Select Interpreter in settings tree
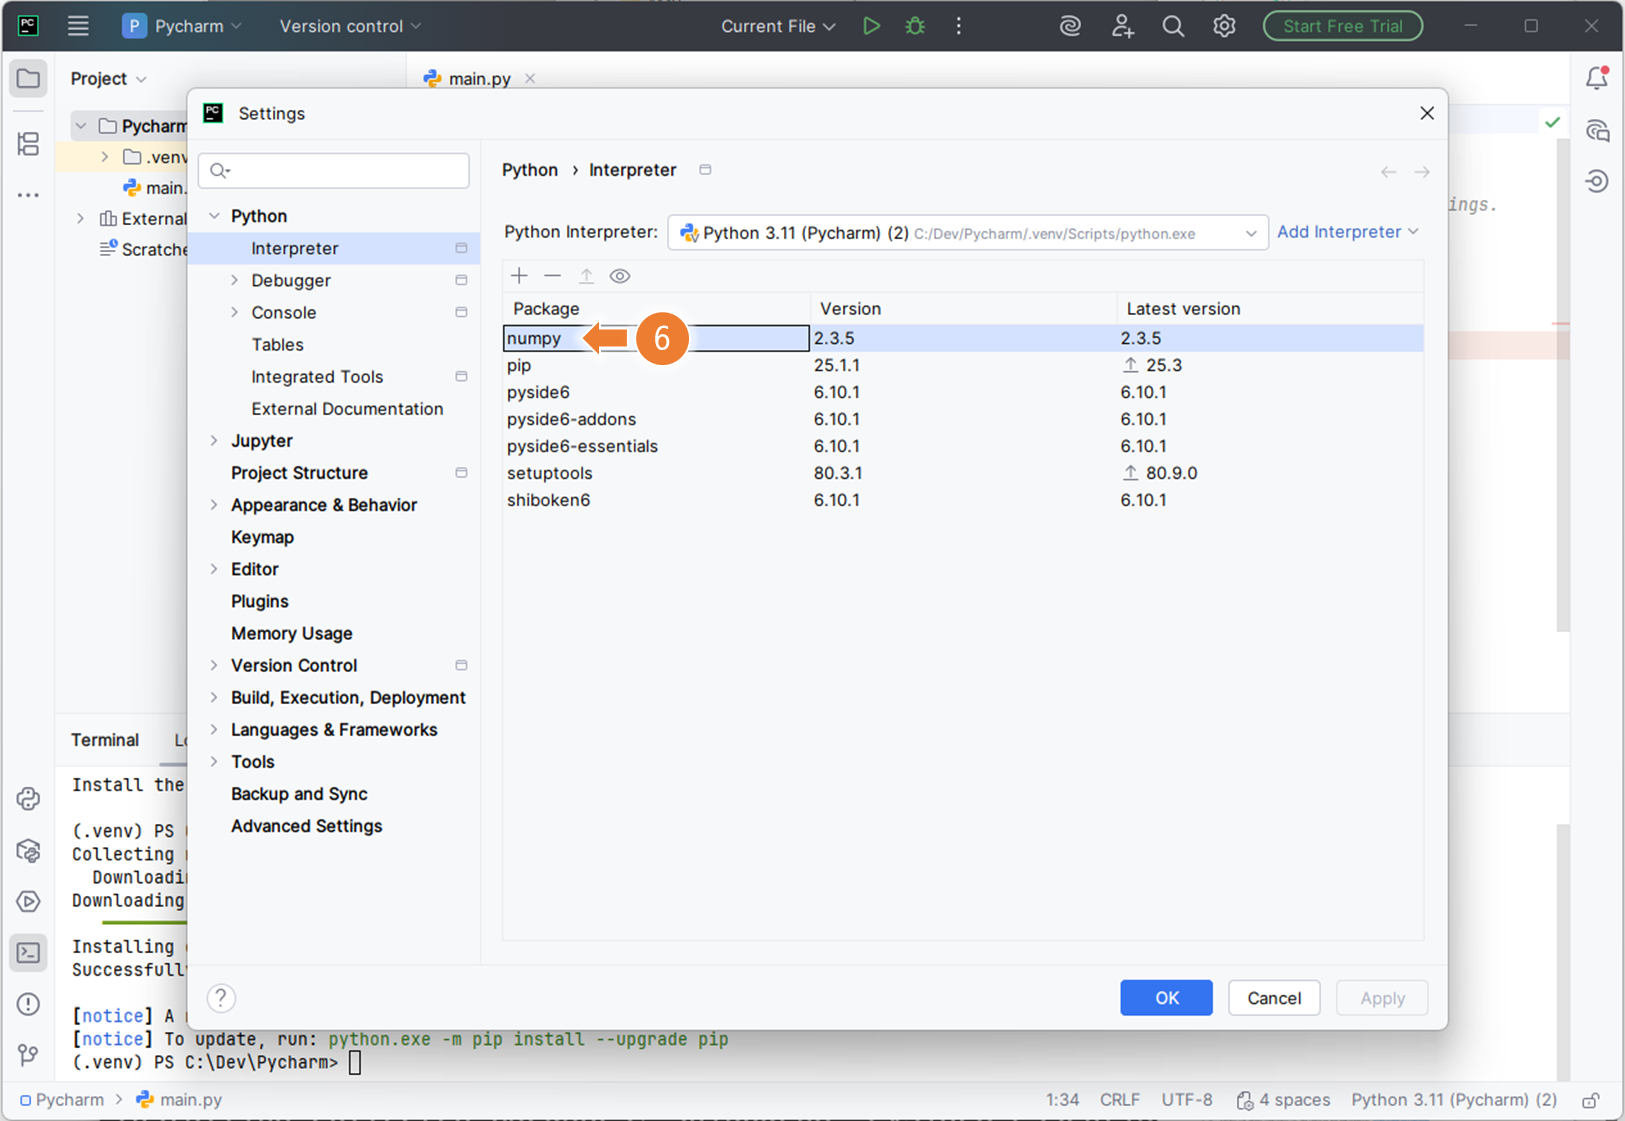This screenshot has width=1625, height=1121. coord(334,248)
